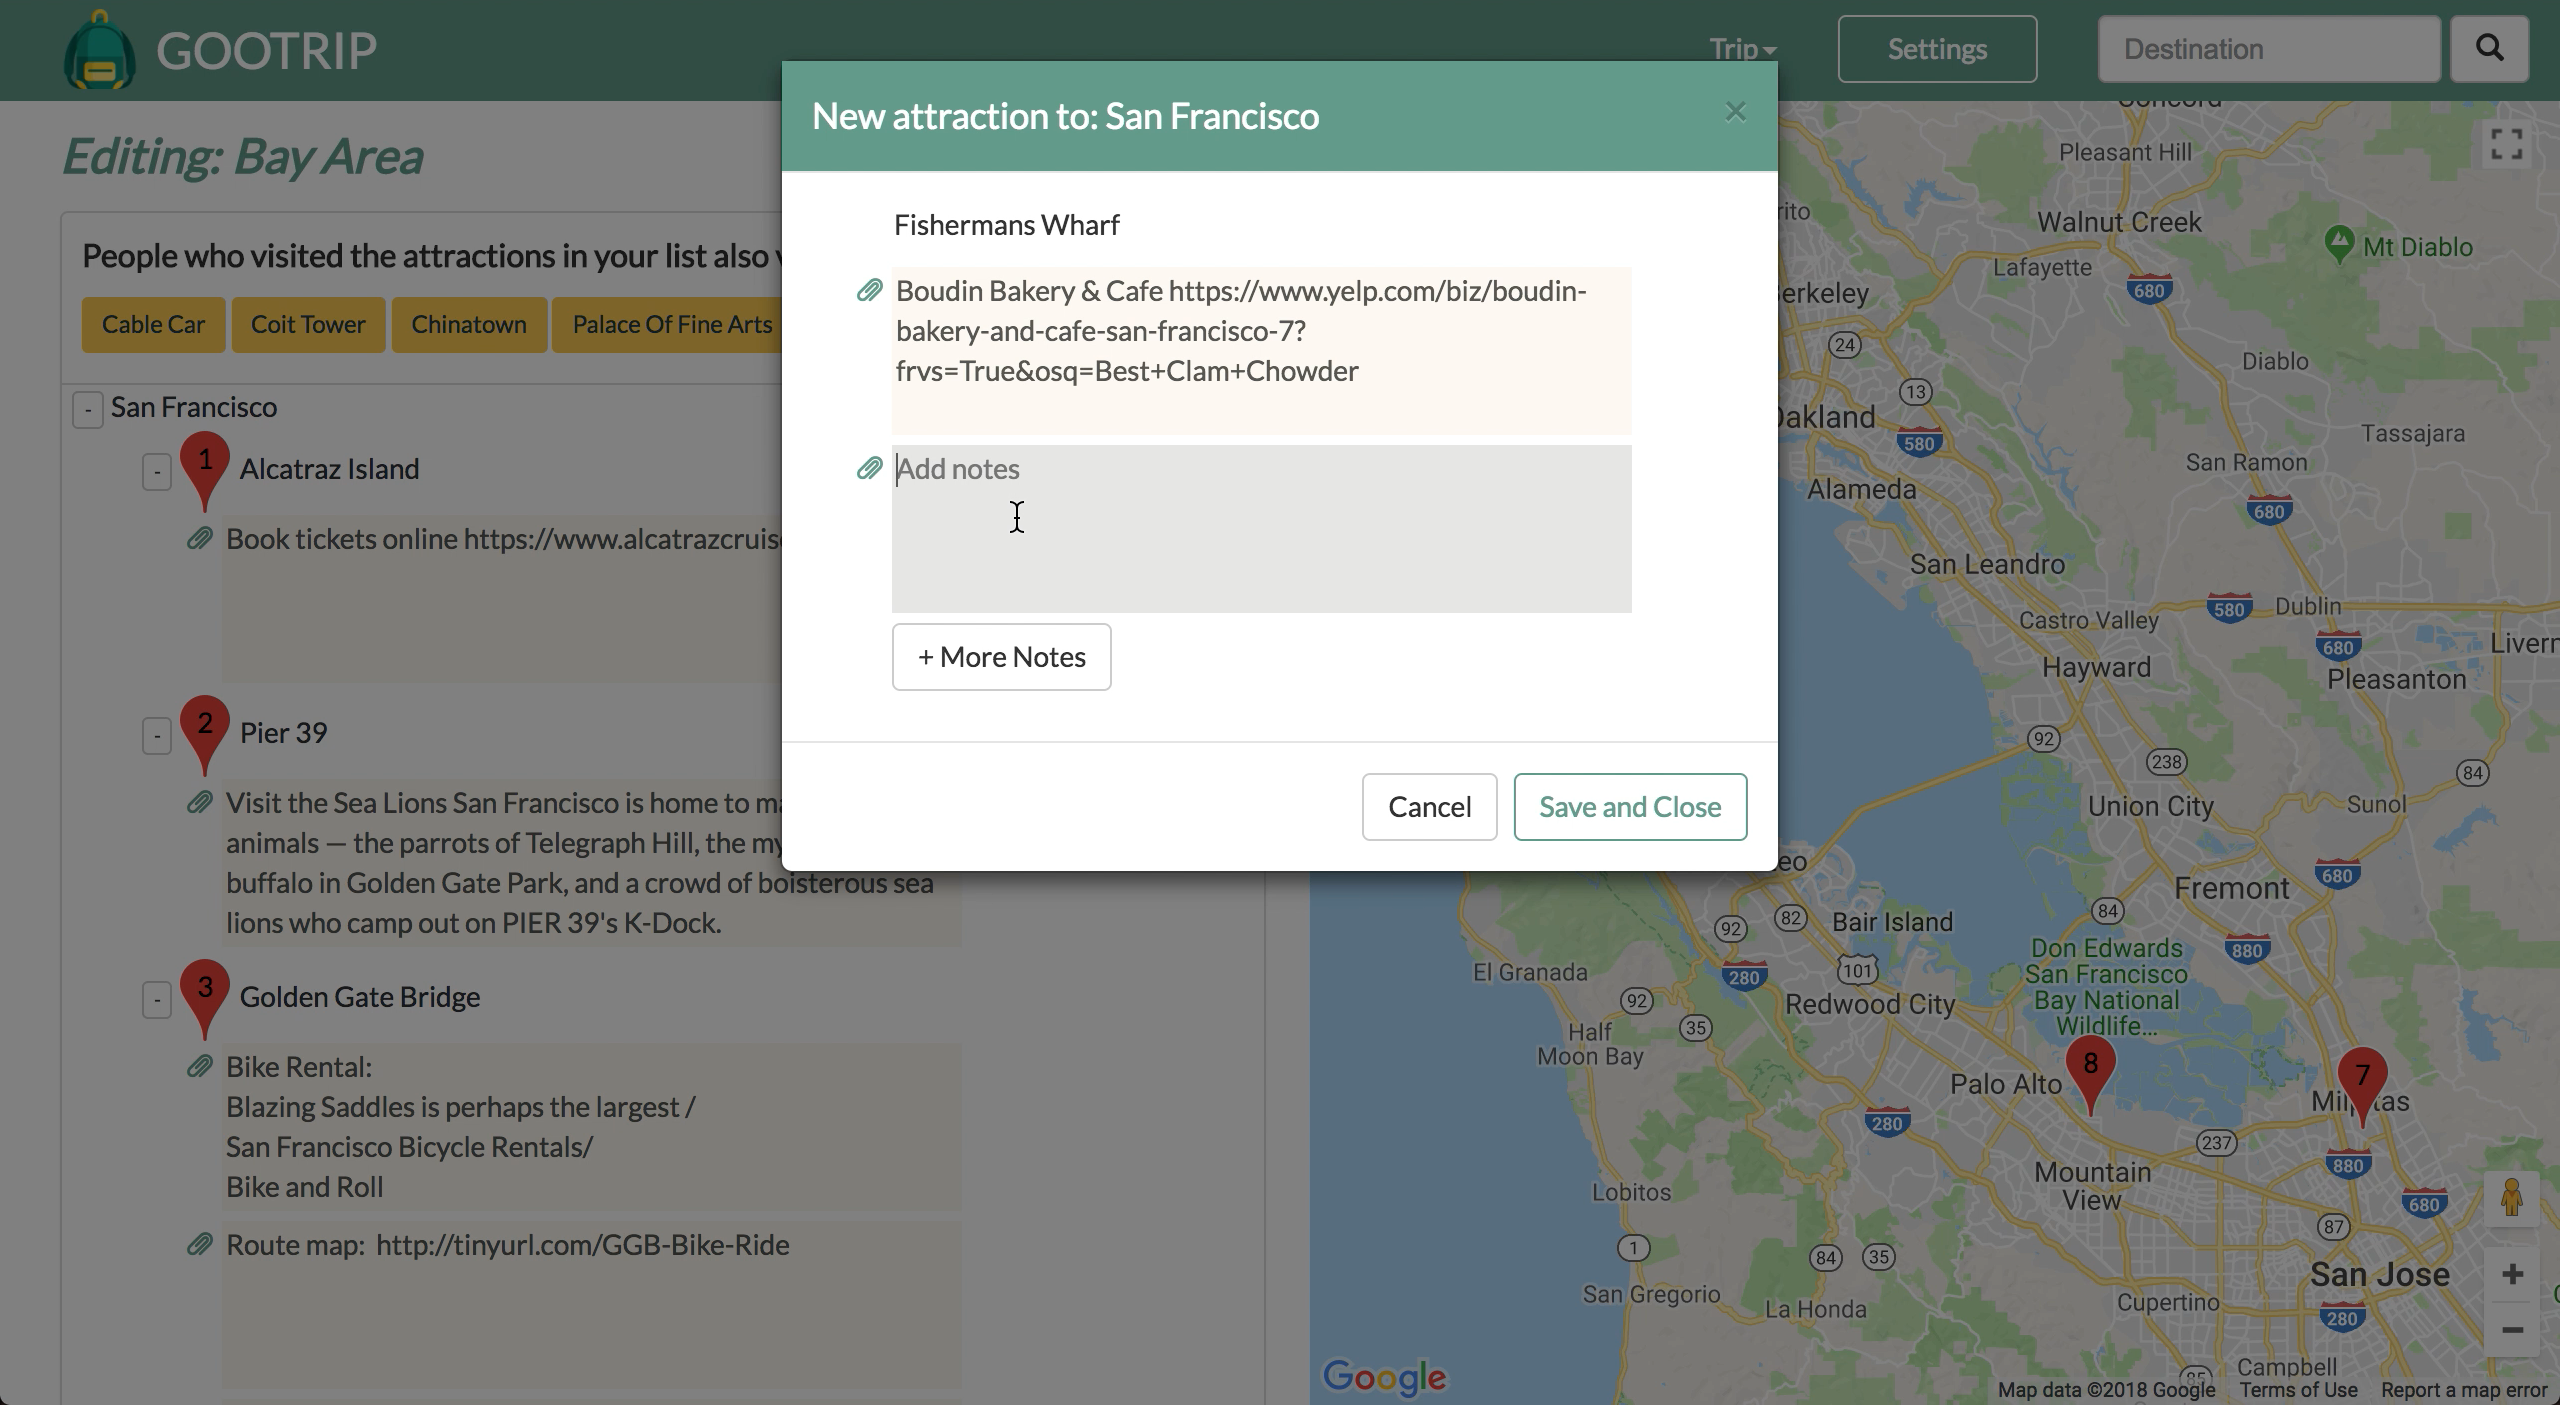Collapse the Golden Gate Bridge entry

coord(157,999)
